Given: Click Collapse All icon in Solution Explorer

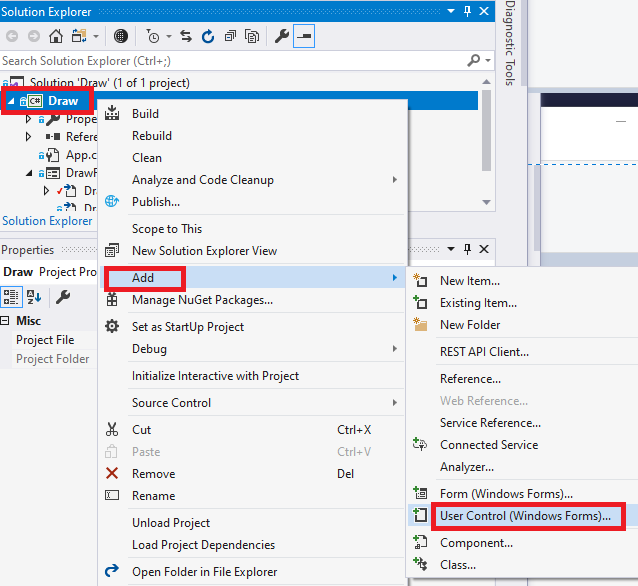Looking at the screenshot, I should point(230,37).
